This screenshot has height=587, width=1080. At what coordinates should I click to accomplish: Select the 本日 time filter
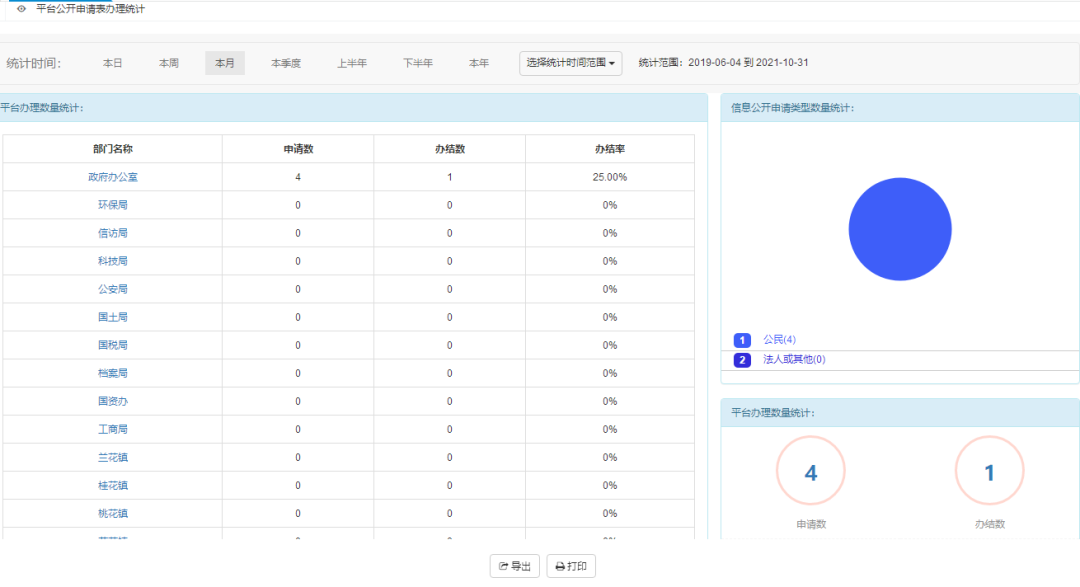coord(112,63)
